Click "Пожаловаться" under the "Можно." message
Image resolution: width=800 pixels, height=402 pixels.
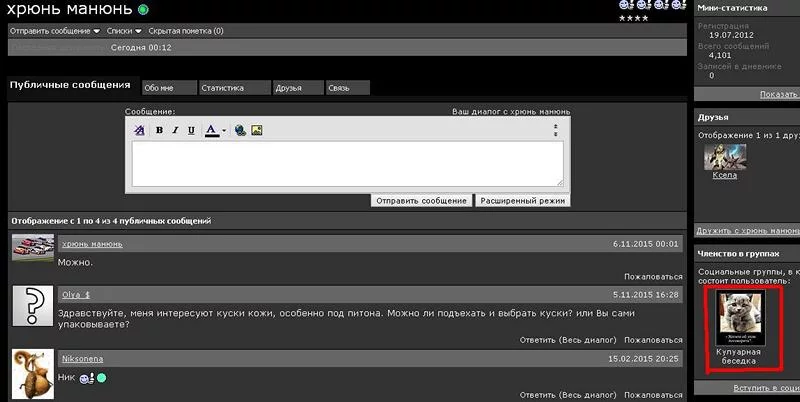click(x=653, y=277)
